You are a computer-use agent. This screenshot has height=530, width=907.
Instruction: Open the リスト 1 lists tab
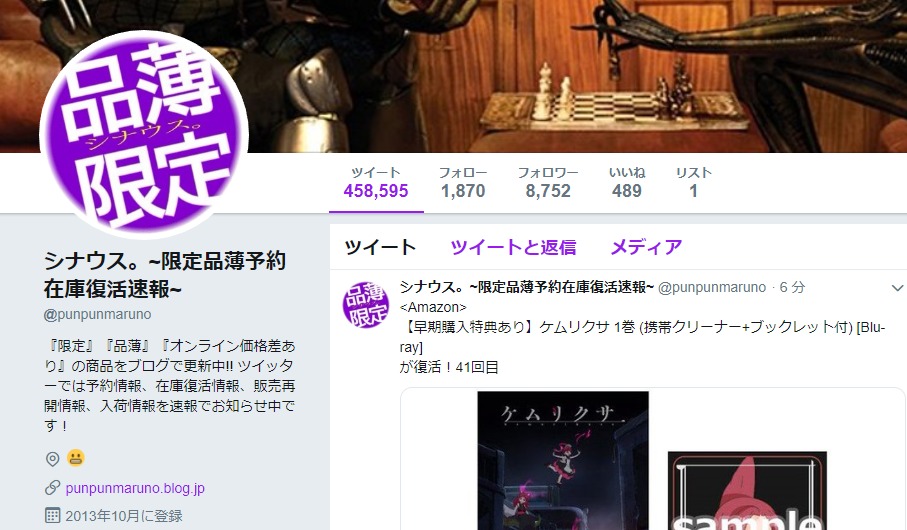(x=694, y=183)
